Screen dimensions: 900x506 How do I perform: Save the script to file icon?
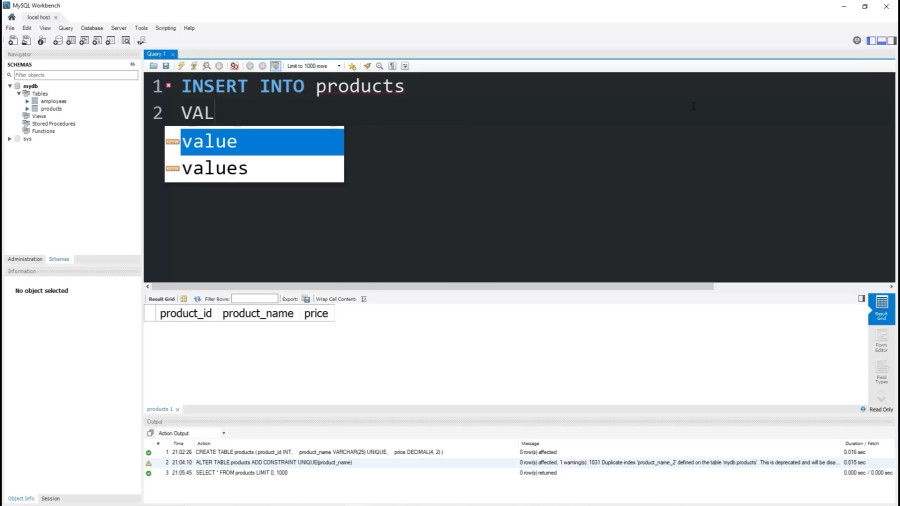pyautogui.click(x=166, y=66)
